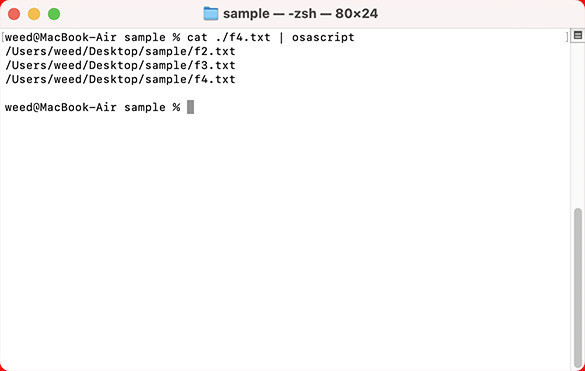Close the Terminal window with red button

[x=14, y=14]
